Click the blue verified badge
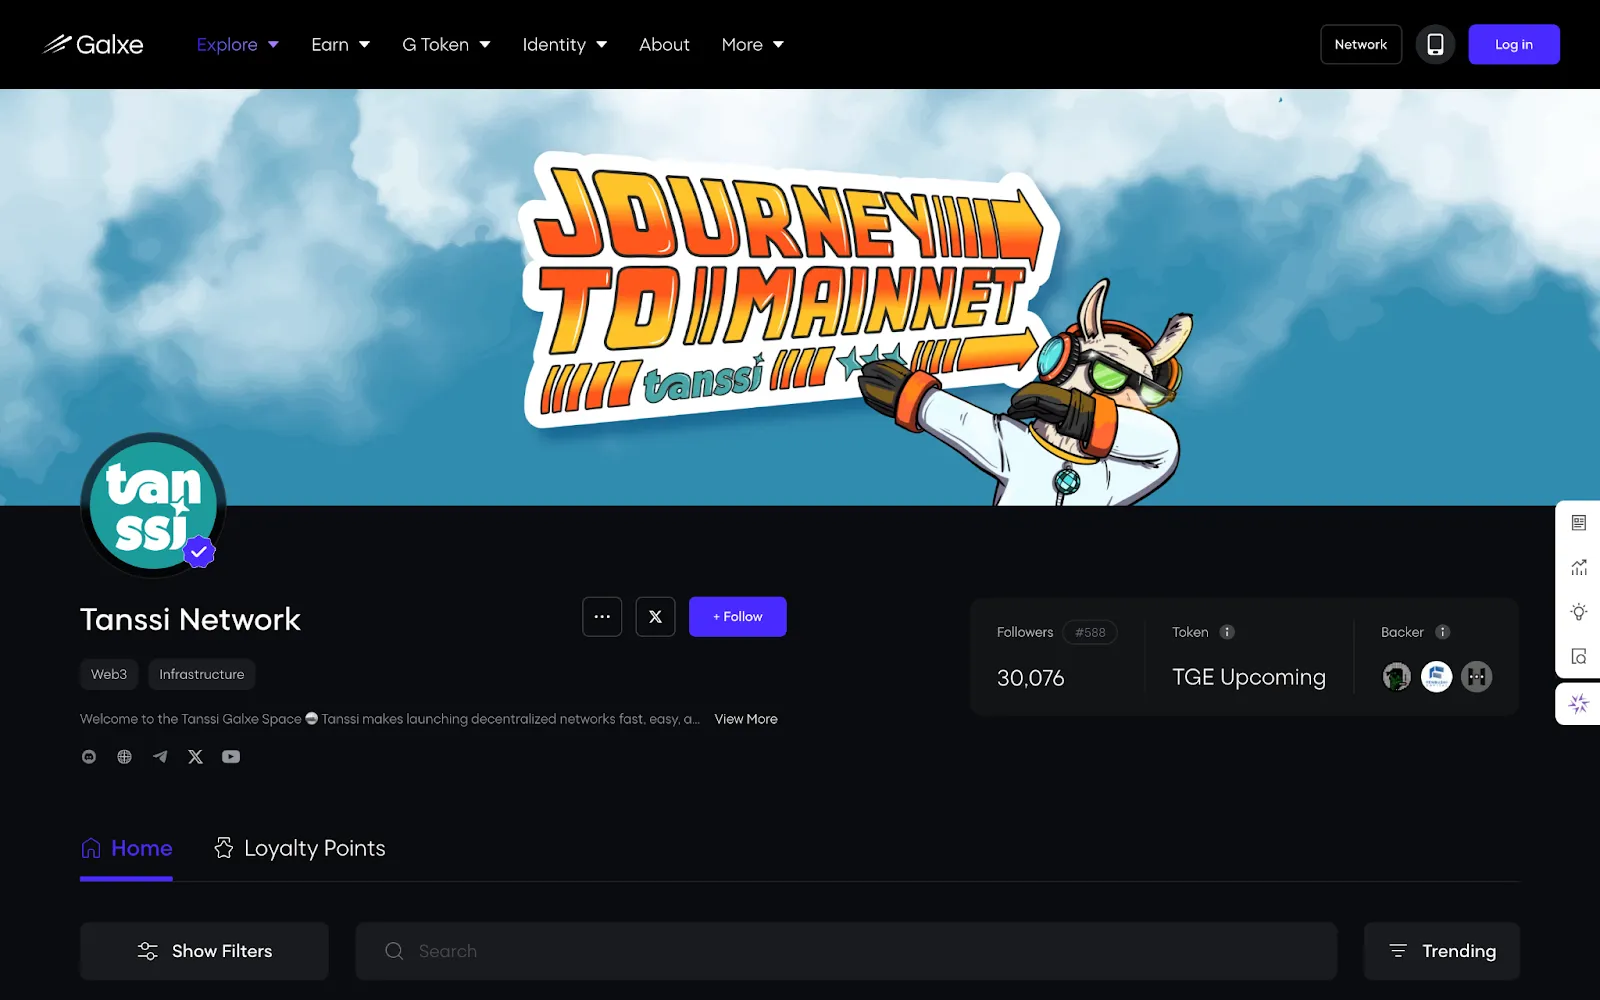This screenshot has height=1000, width=1600. pyautogui.click(x=199, y=551)
